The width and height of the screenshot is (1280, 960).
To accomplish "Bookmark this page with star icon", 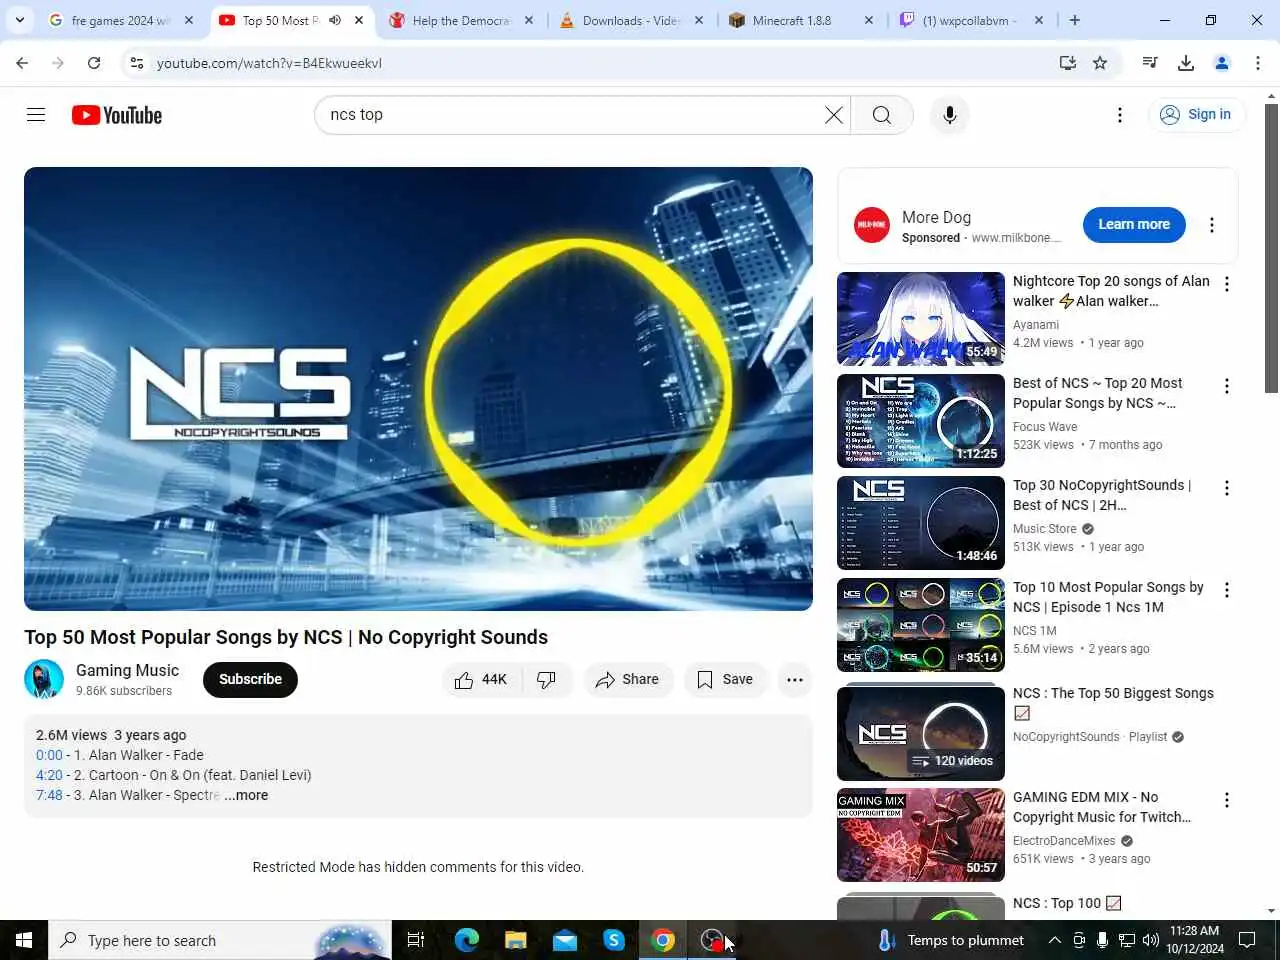I will tap(1100, 63).
